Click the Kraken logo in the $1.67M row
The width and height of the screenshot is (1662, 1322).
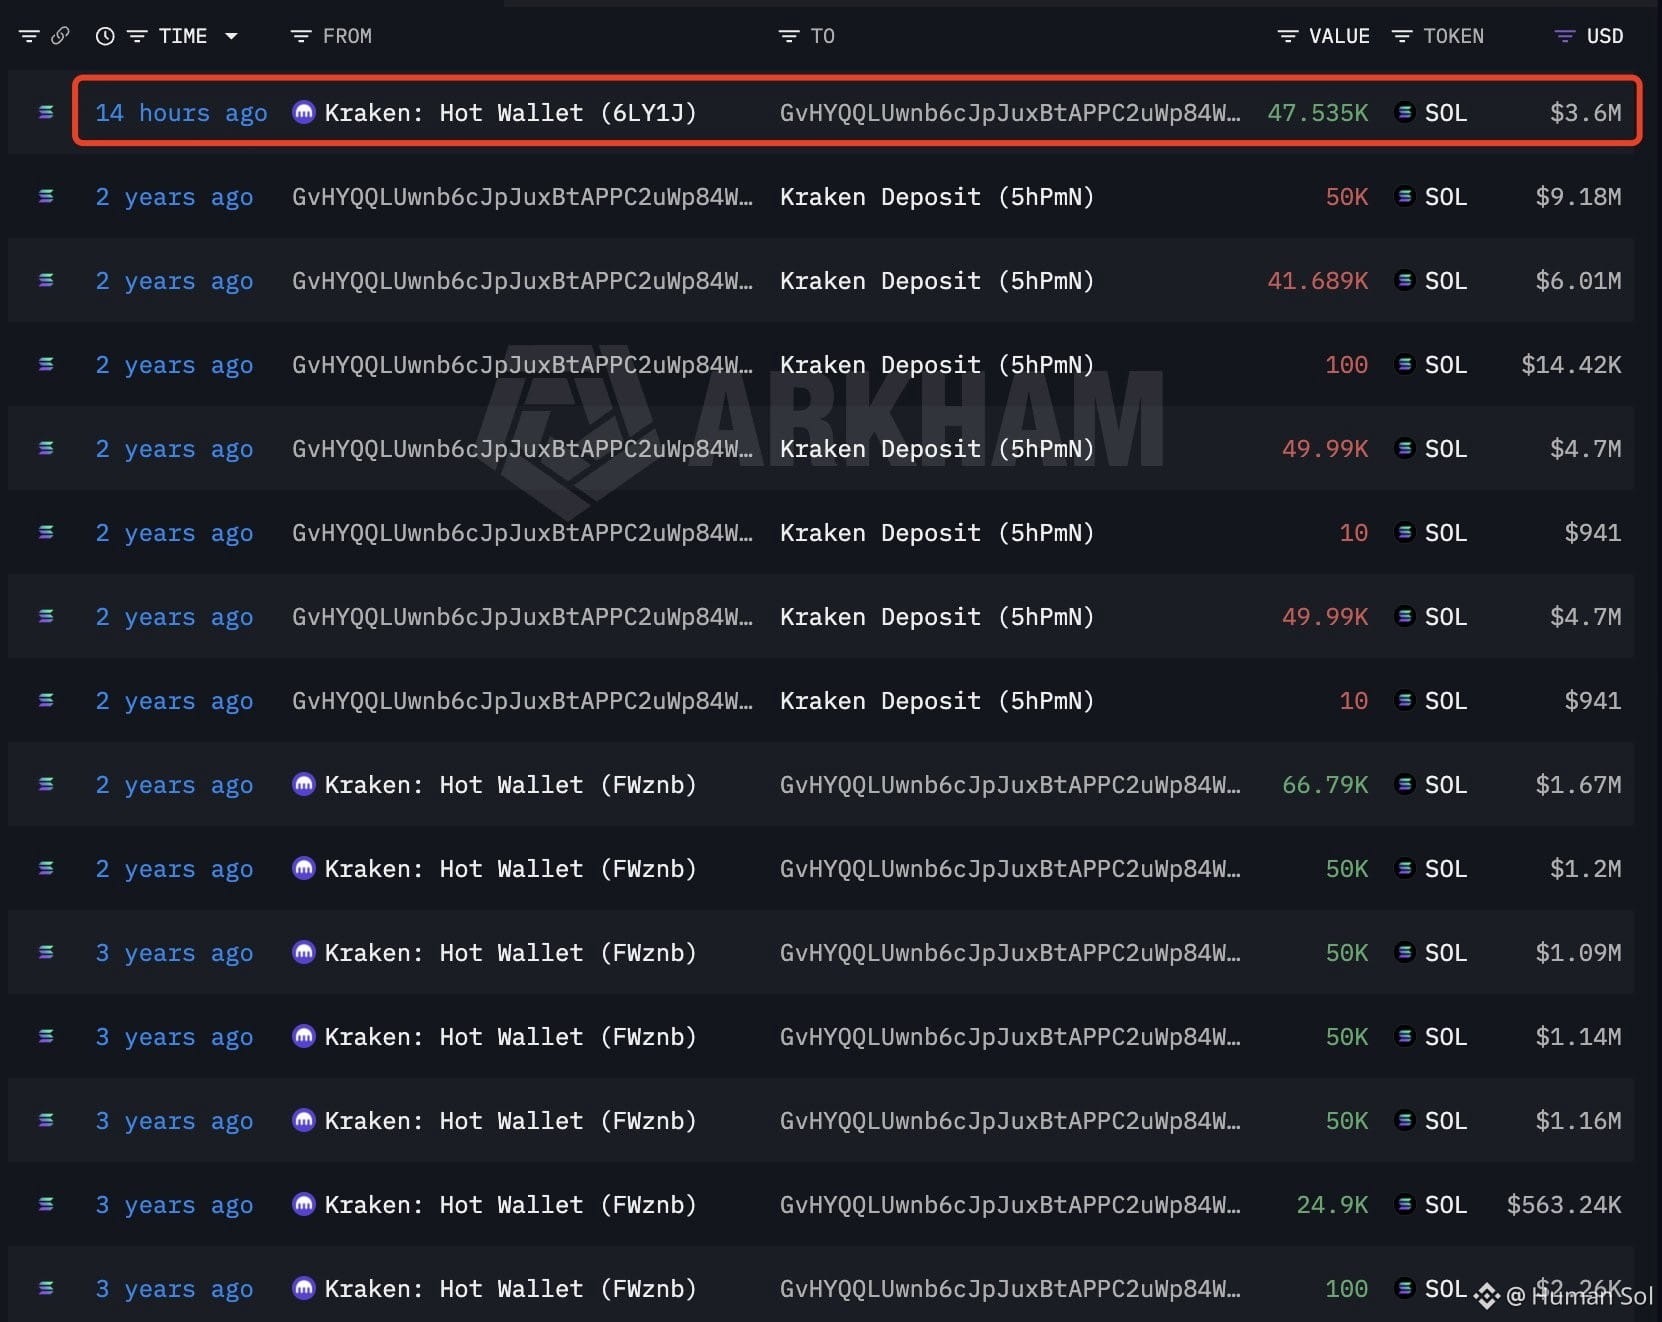click(304, 784)
